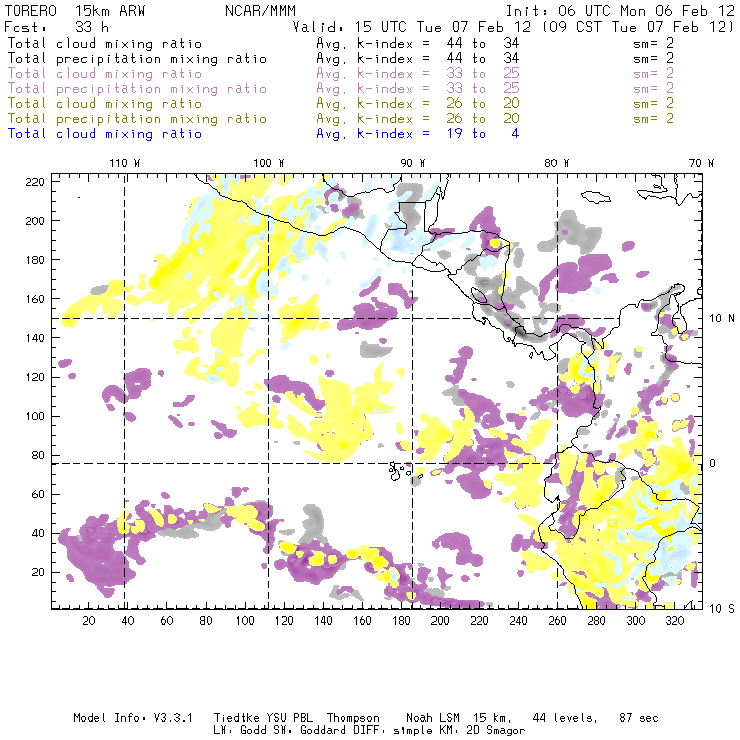Select the black "Total precipitation mixing ratio" legend label
740x740 pixels.
137,59
